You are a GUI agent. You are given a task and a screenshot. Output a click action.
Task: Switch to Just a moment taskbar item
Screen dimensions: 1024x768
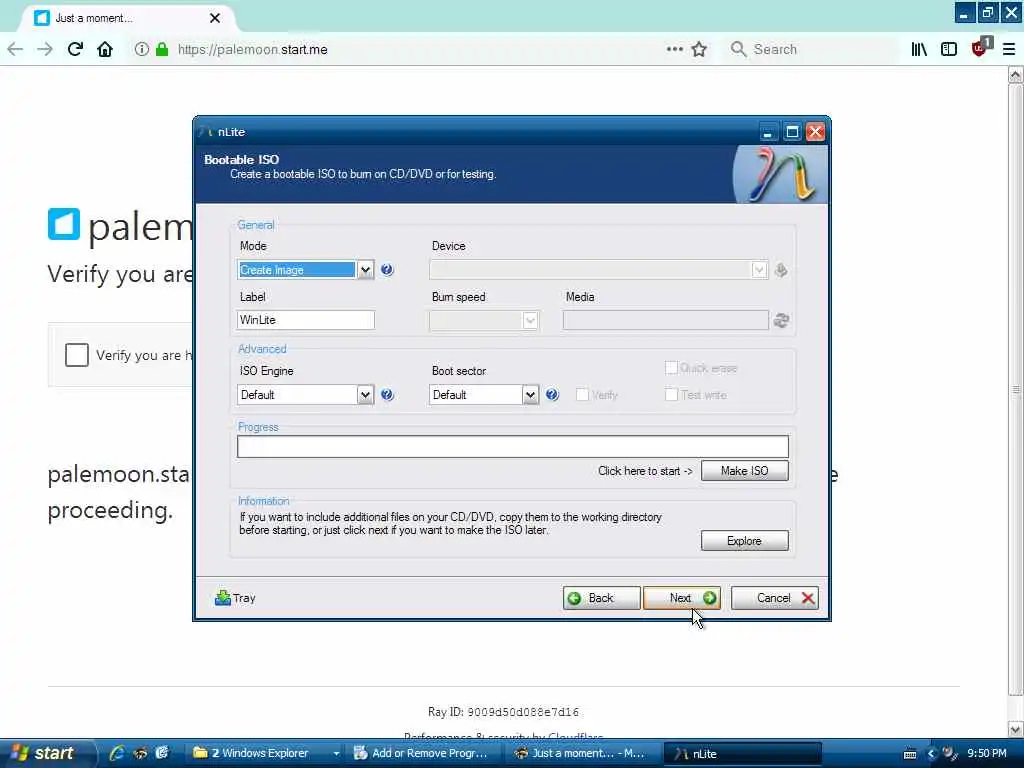(584, 753)
